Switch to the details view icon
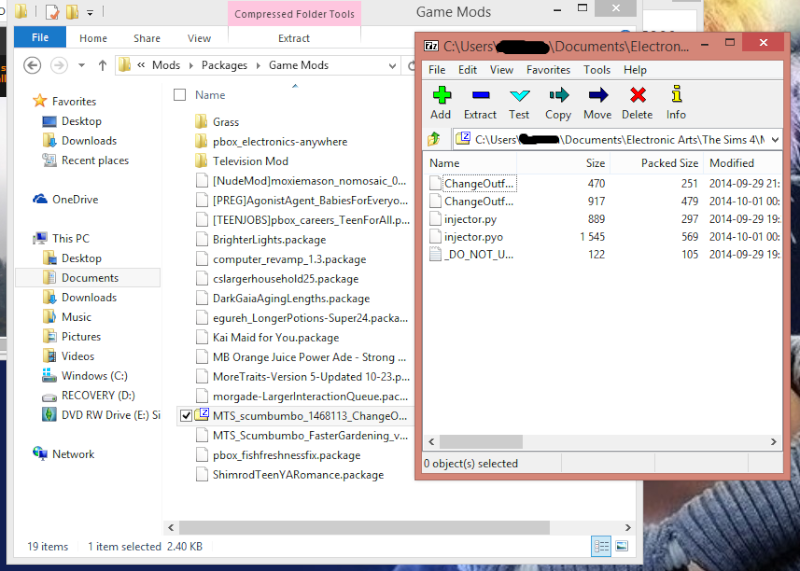Viewport: 800px width, 571px height. [x=601, y=547]
